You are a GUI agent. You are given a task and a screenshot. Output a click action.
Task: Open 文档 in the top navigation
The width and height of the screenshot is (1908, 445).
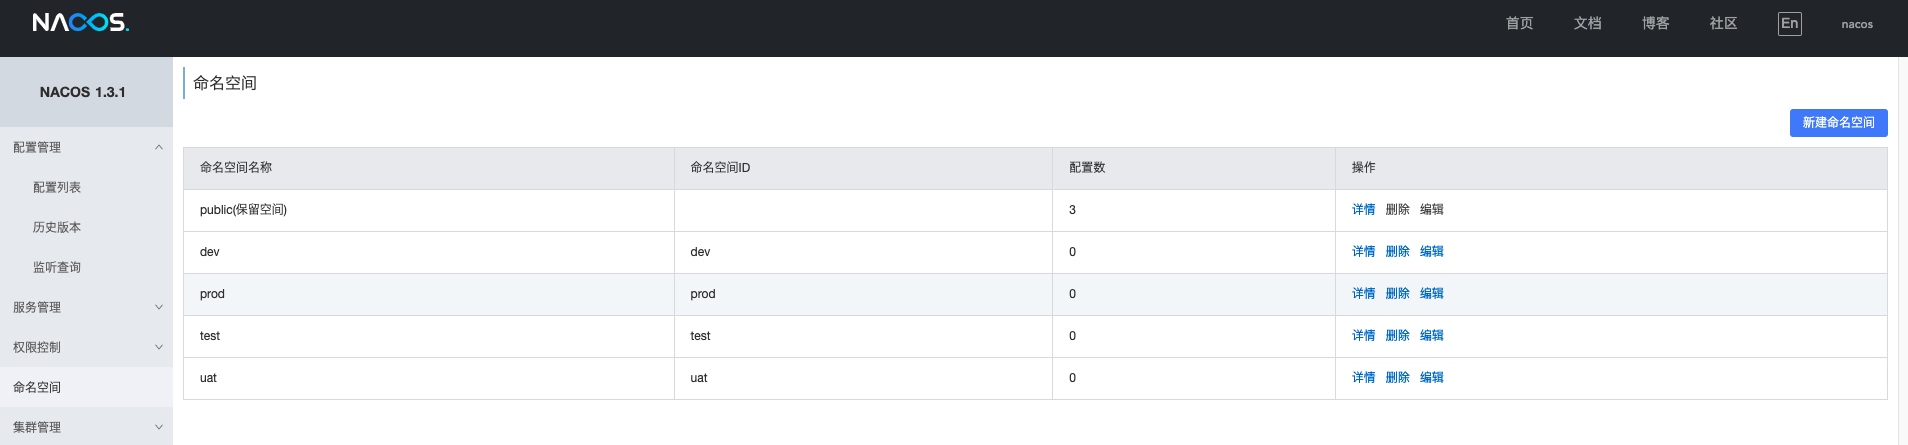tap(1587, 24)
